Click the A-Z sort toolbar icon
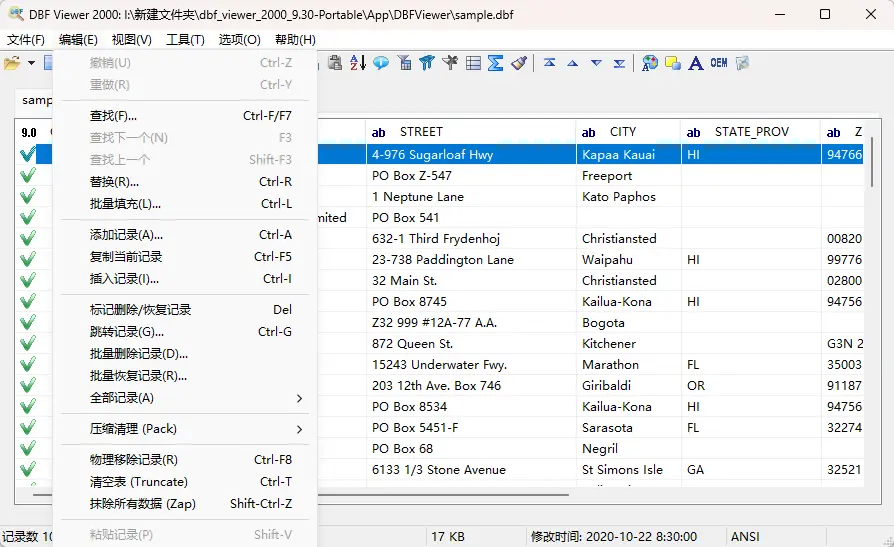The height and width of the screenshot is (547, 894). point(358,63)
